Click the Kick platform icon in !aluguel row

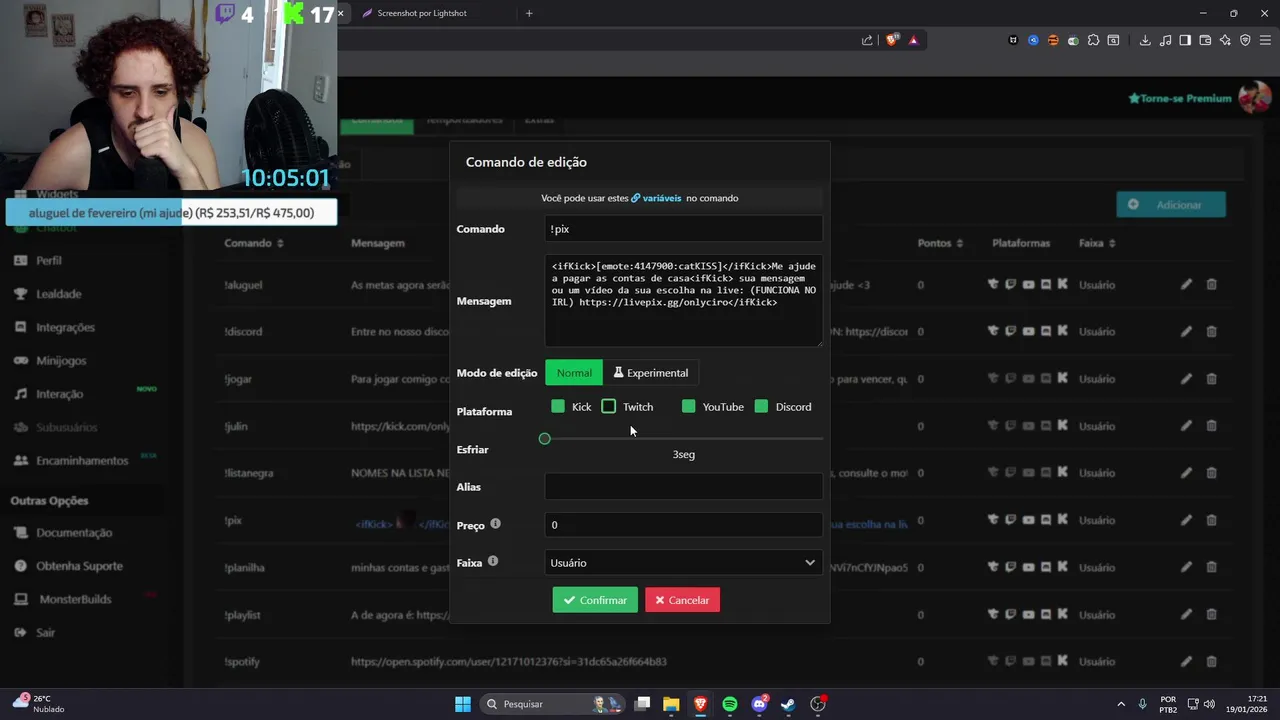pos(1062,284)
